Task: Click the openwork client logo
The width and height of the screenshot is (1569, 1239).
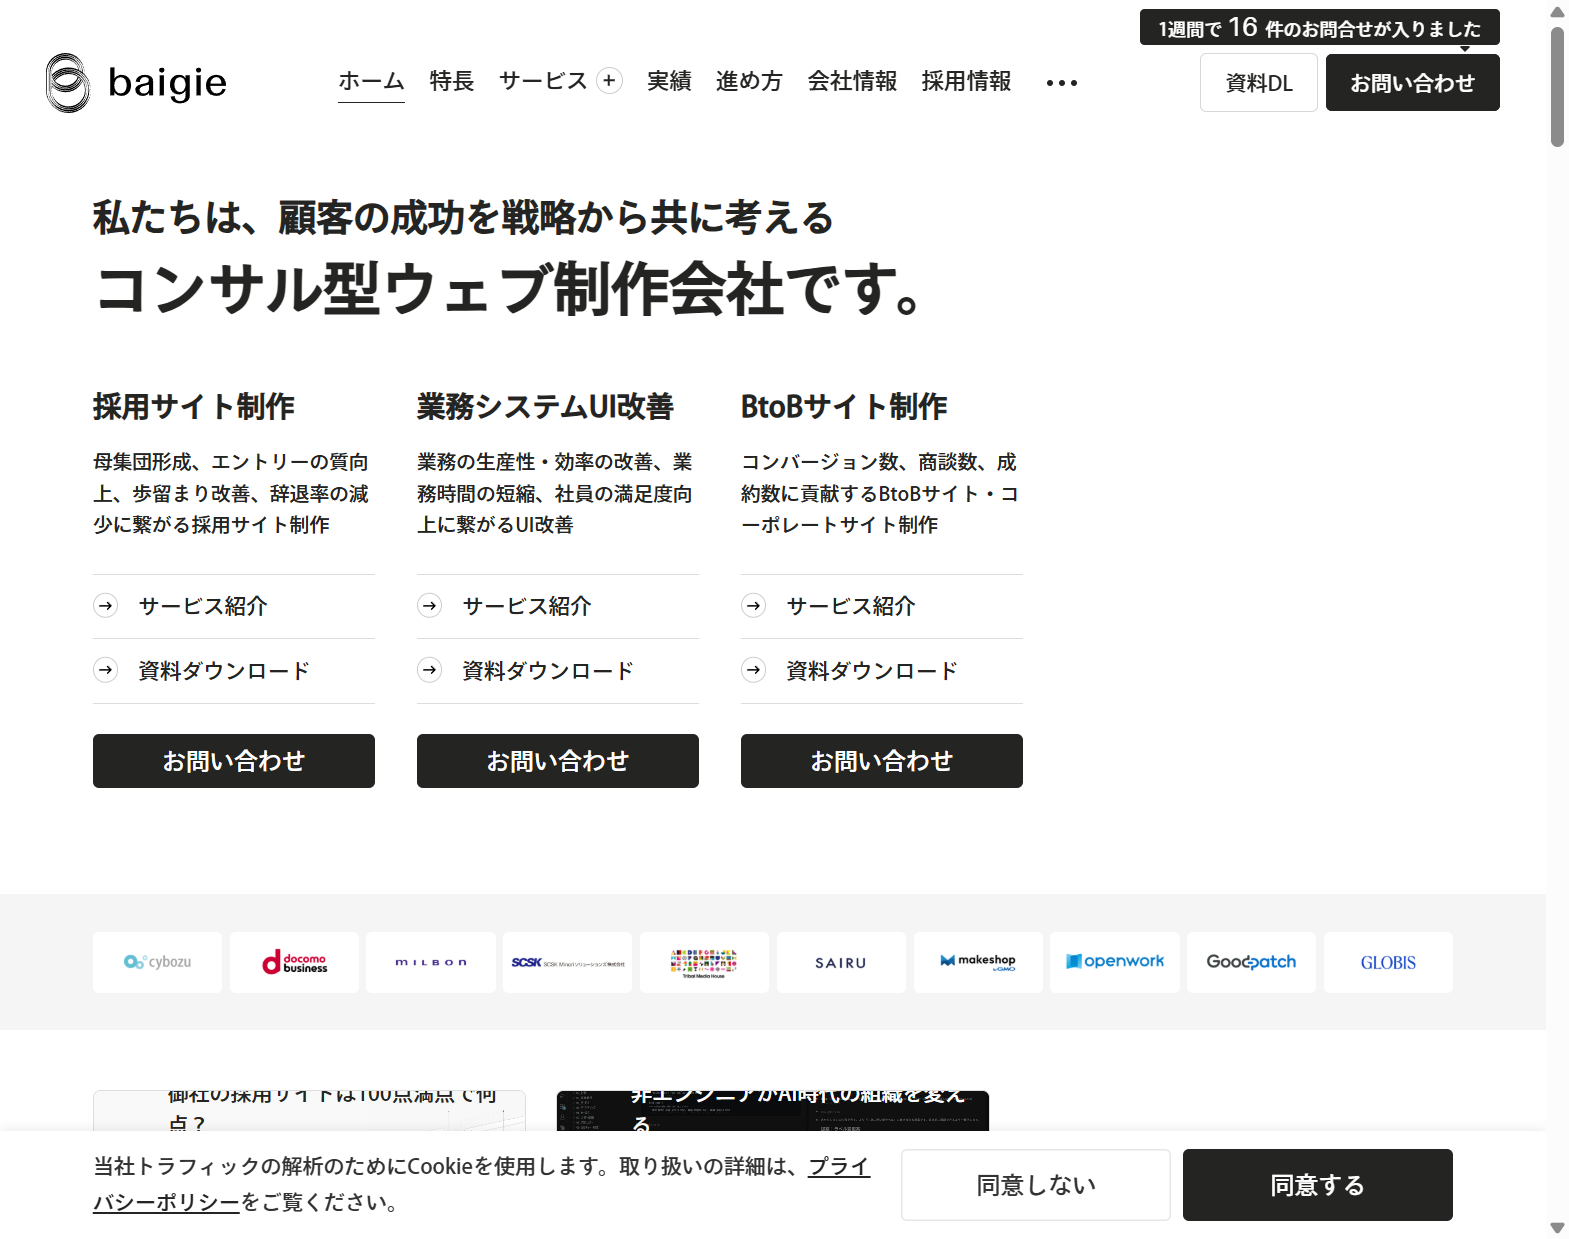Action: 1115,962
